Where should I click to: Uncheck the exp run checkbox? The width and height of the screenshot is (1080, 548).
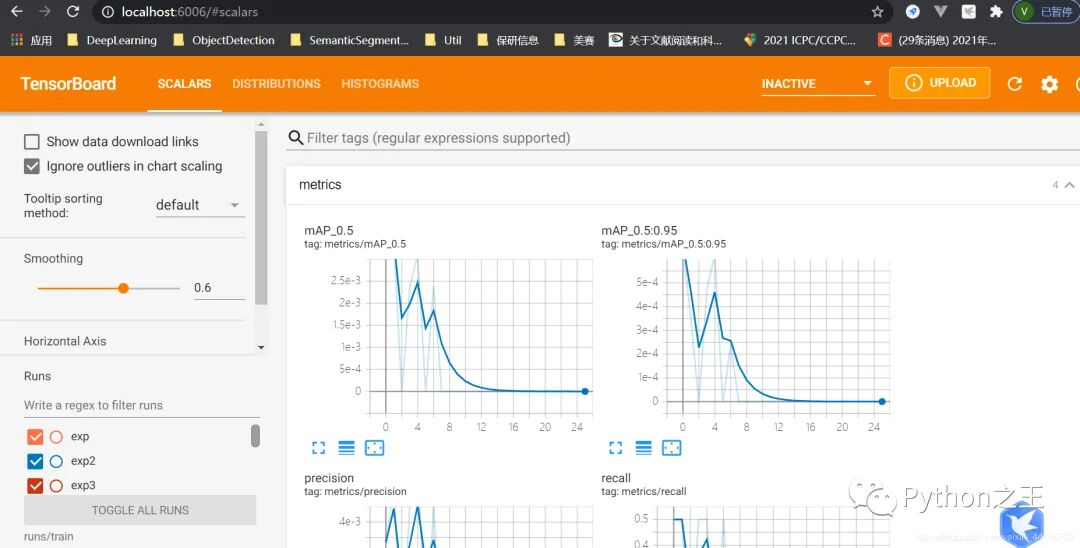point(35,436)
